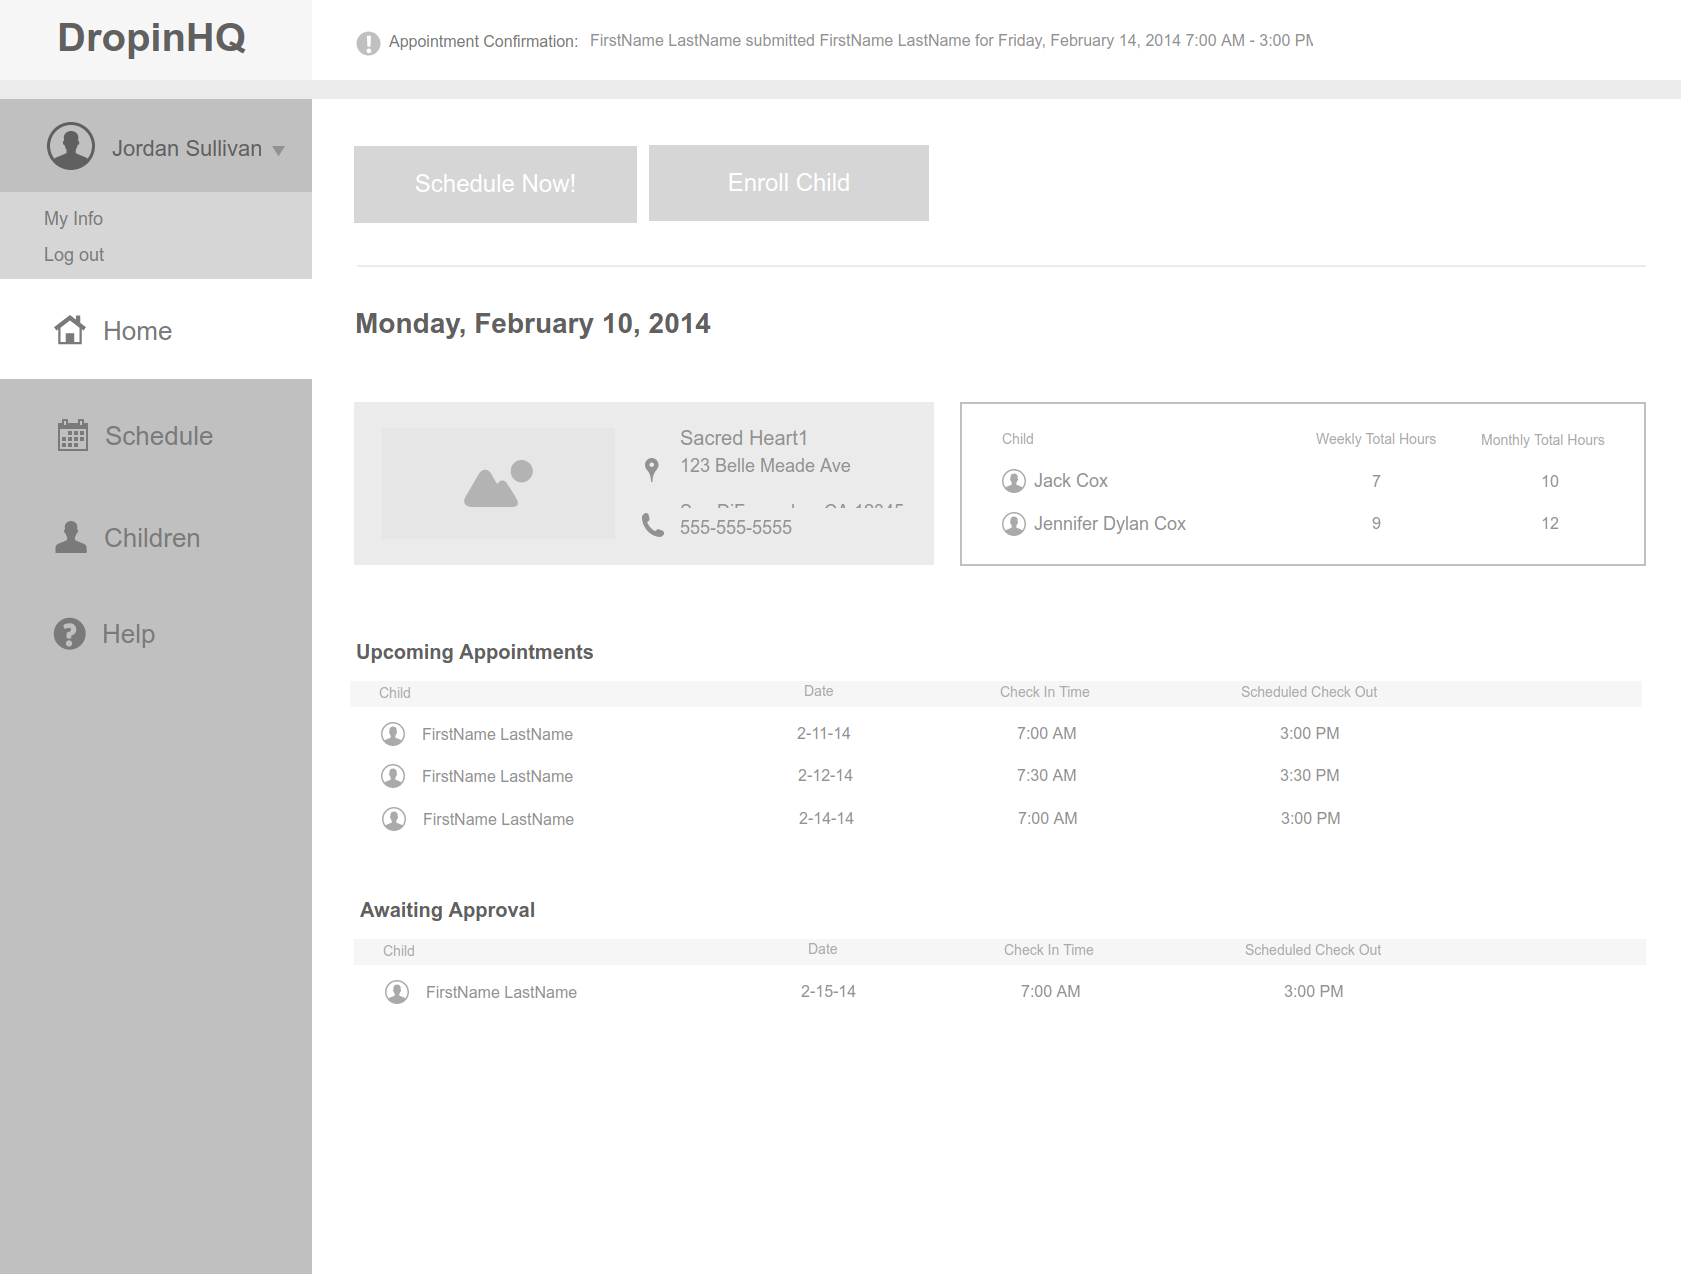Click avatar in the 2-14-14 appointment row
1683x1274 pixels.
point(394,819)
